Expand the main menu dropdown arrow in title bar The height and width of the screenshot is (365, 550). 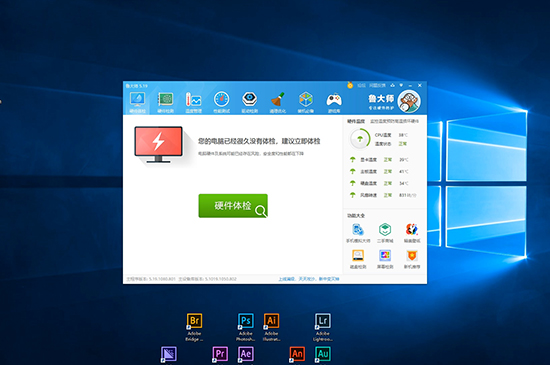401,85
